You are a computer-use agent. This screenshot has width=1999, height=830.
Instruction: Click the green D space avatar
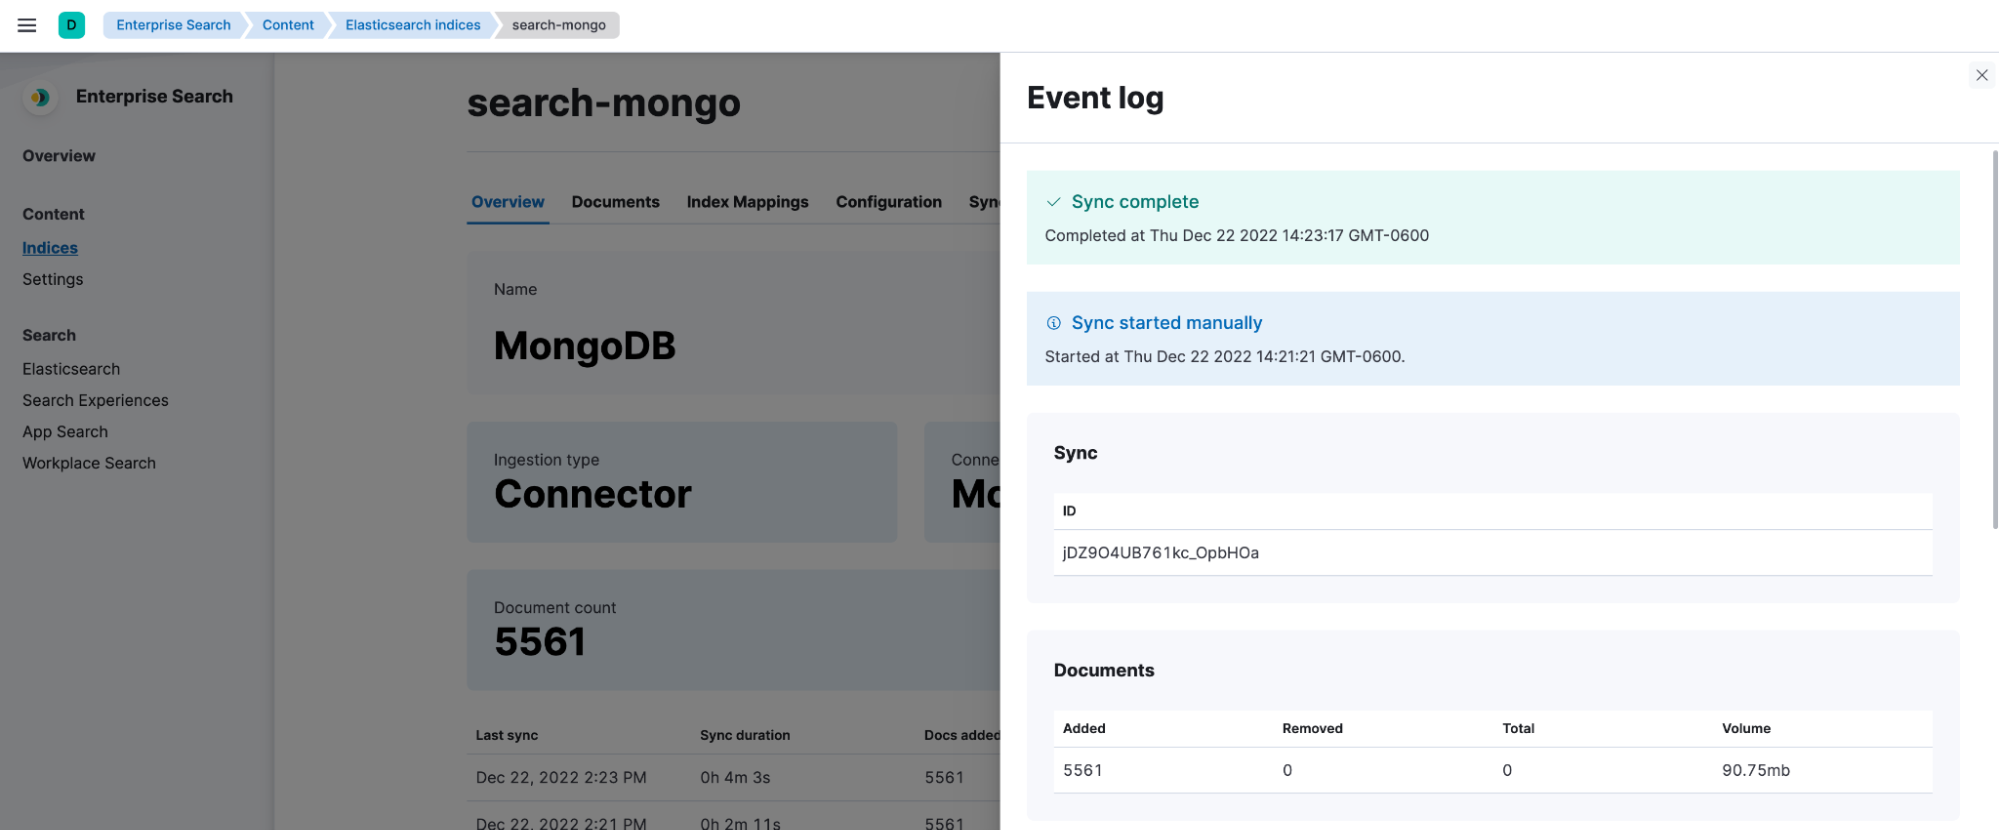[x=71, y=25]
